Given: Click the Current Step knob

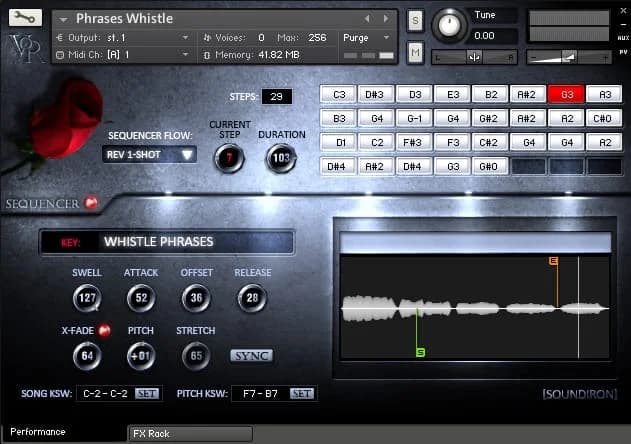Looking at the screenshot, I should pos(230,158).
